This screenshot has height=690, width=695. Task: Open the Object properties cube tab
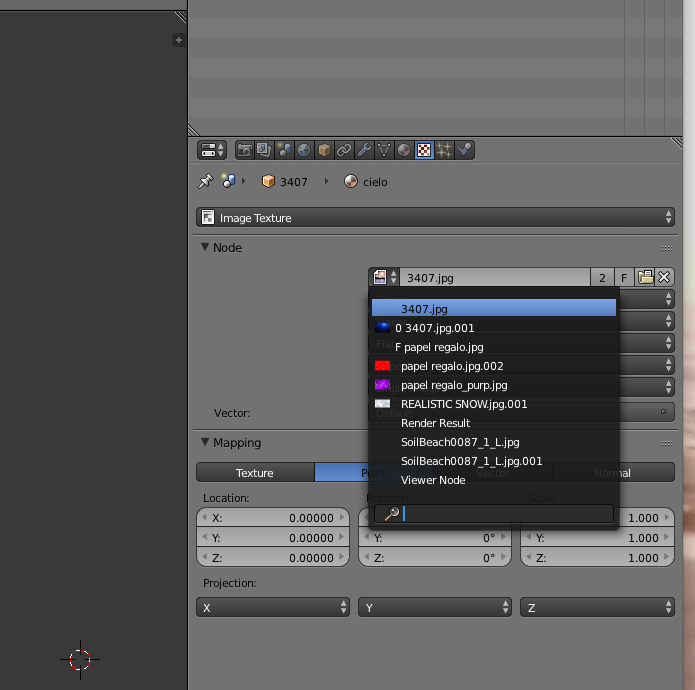pyautogui.click(x=324, y=150)
